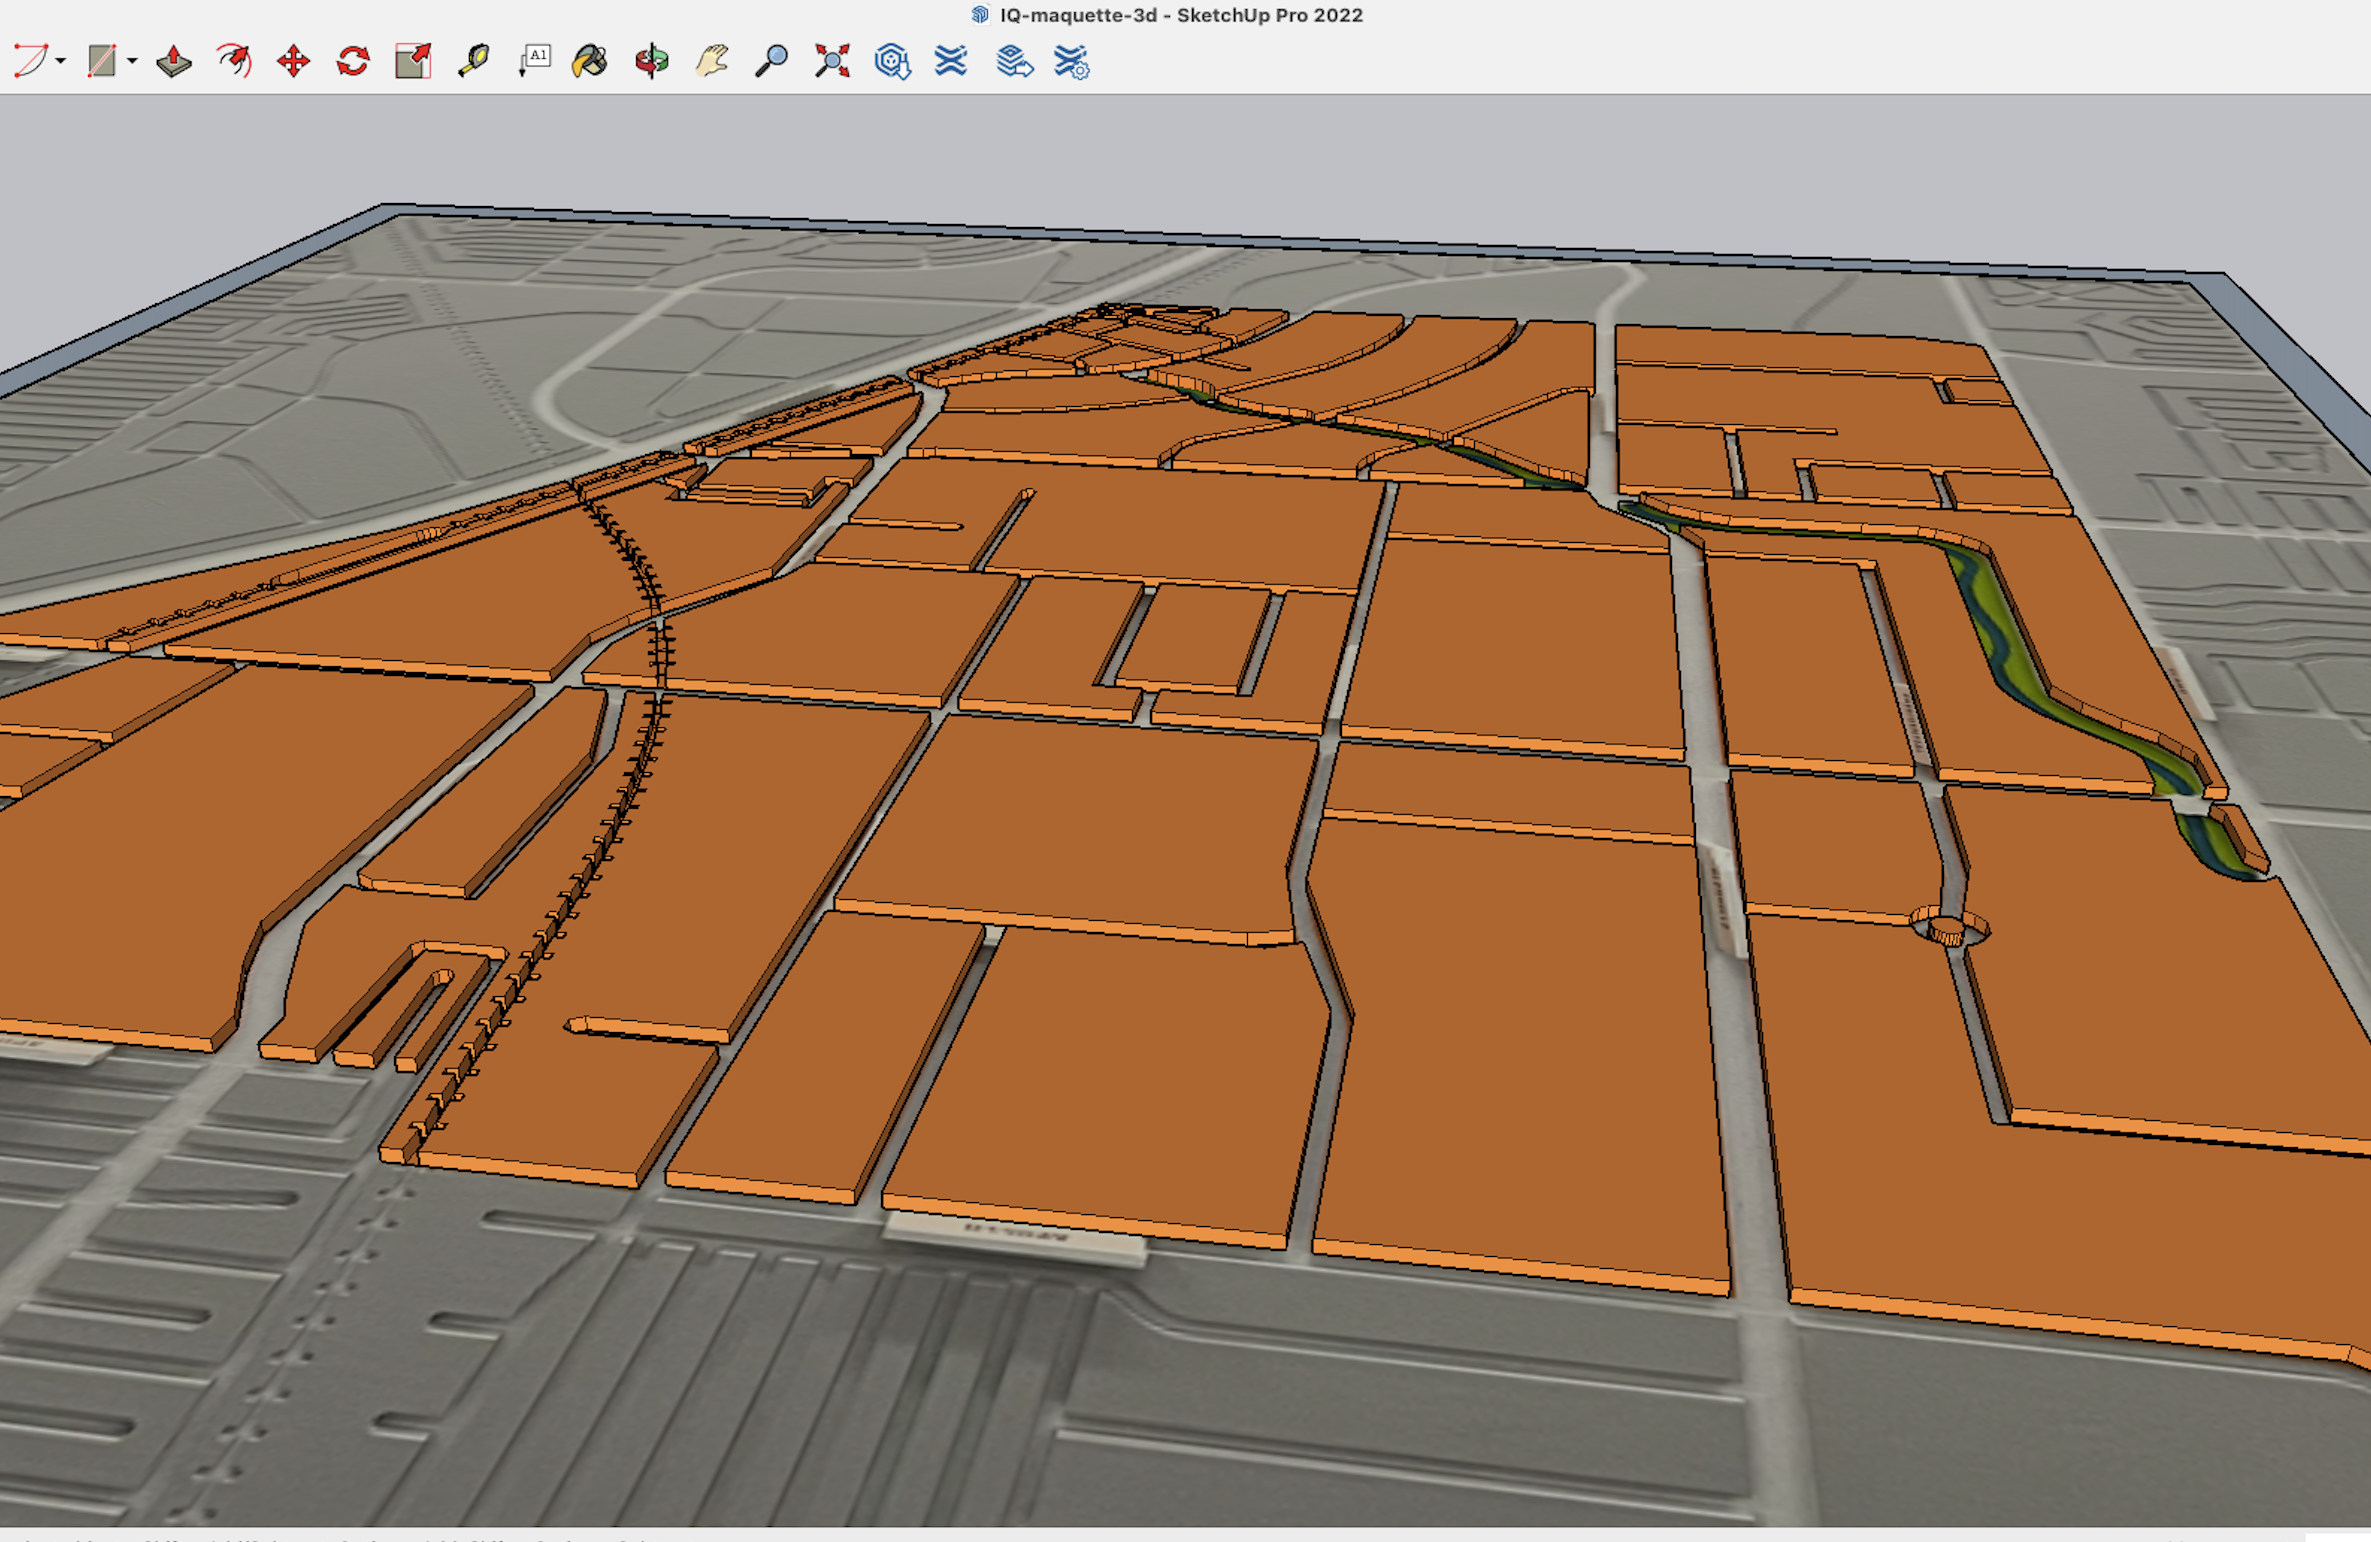Viewport: 2371px width, 1542px height.
Task: Click Send to LayOut icon
Action: tap(1014, 61)
